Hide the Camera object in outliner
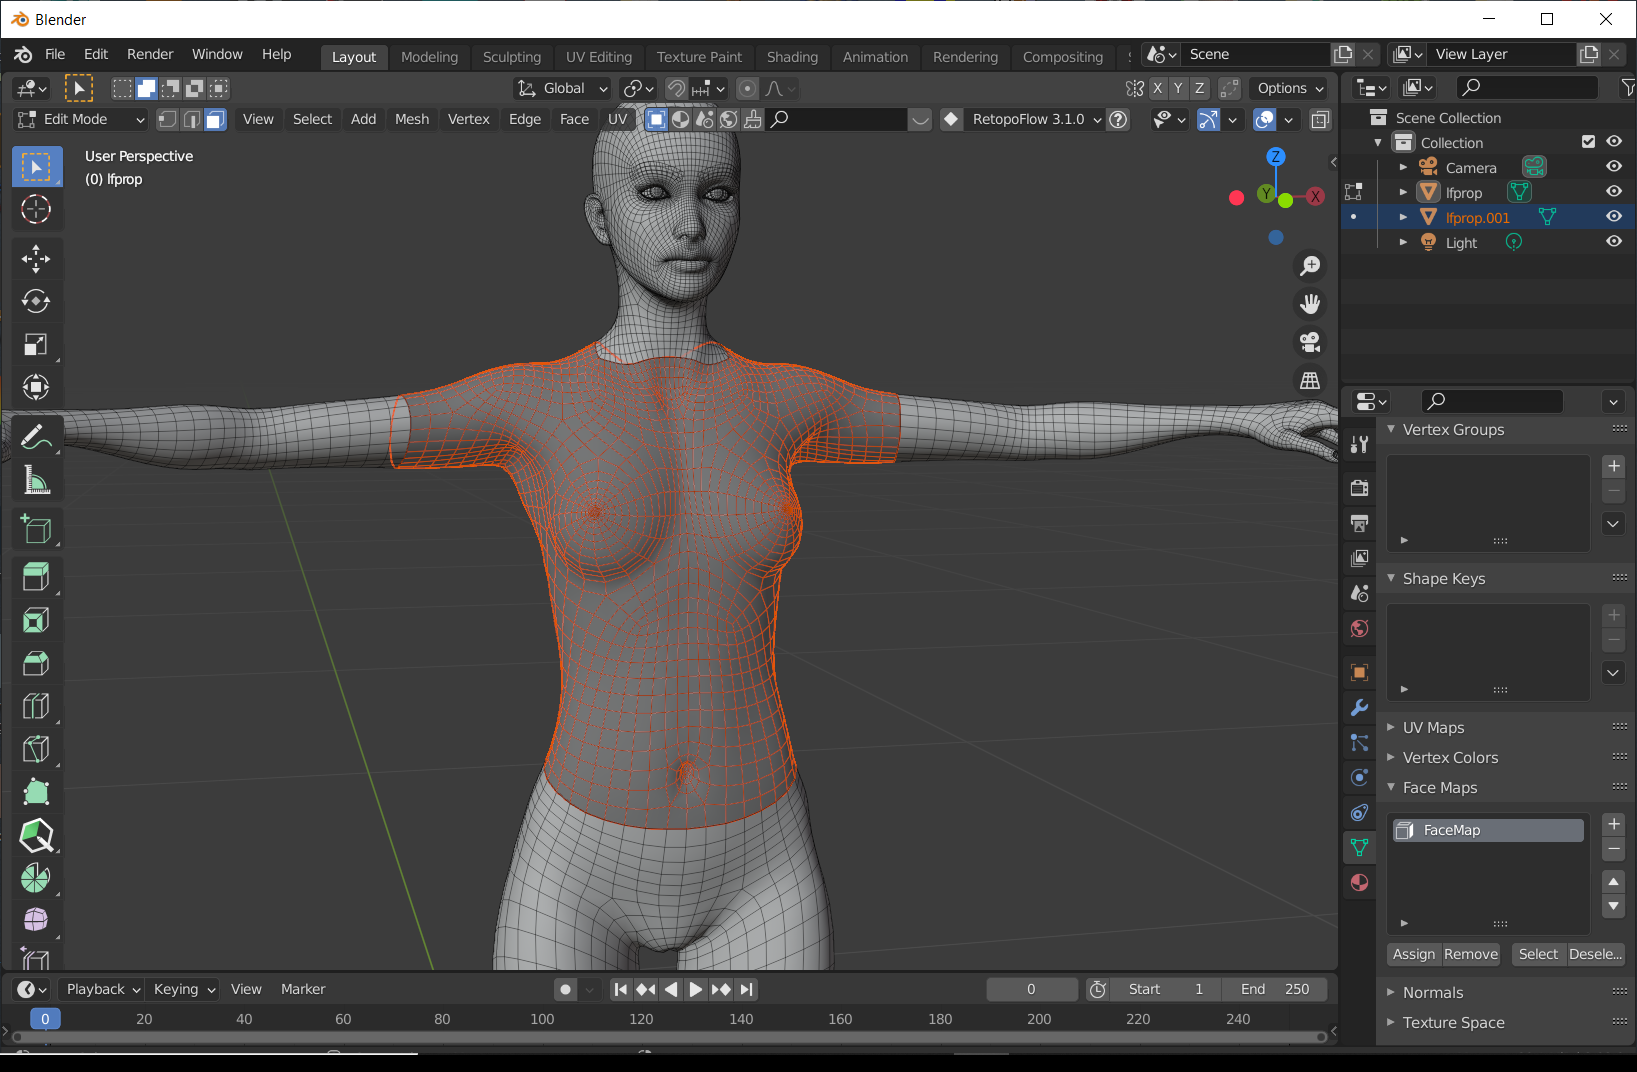This screenshot has width=1637, height=1072. point(1613,167)
